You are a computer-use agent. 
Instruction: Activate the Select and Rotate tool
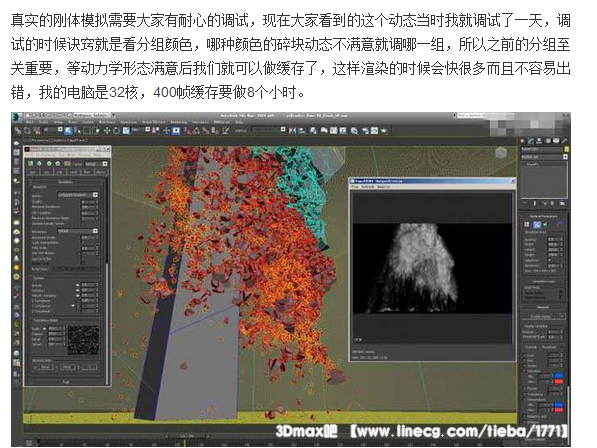point(116,131)
